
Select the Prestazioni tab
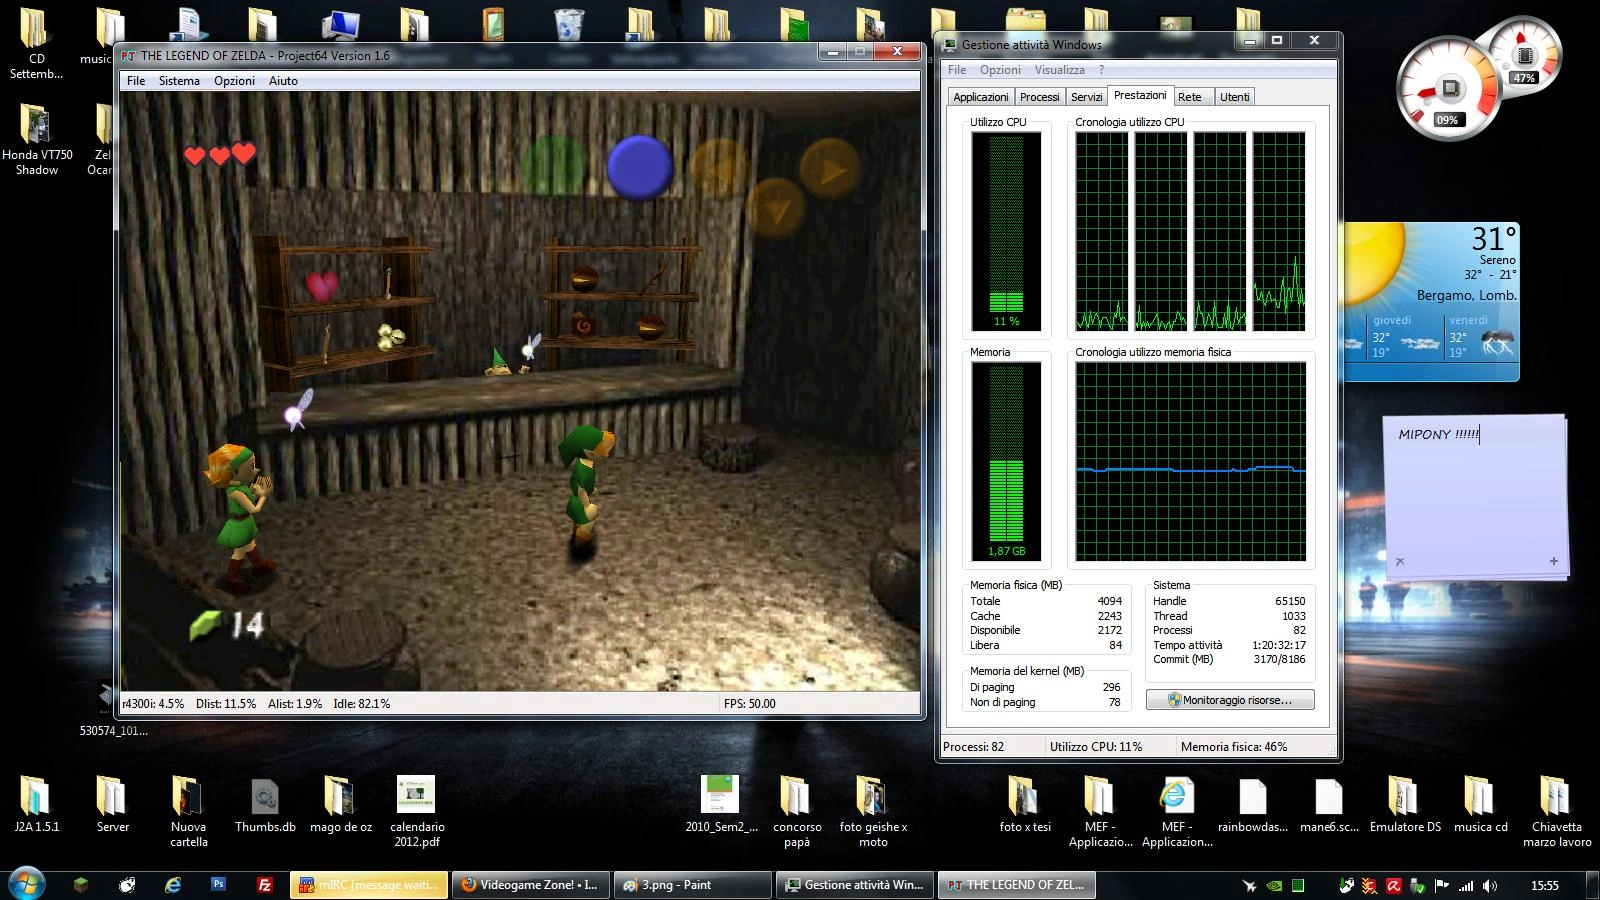1140,95
